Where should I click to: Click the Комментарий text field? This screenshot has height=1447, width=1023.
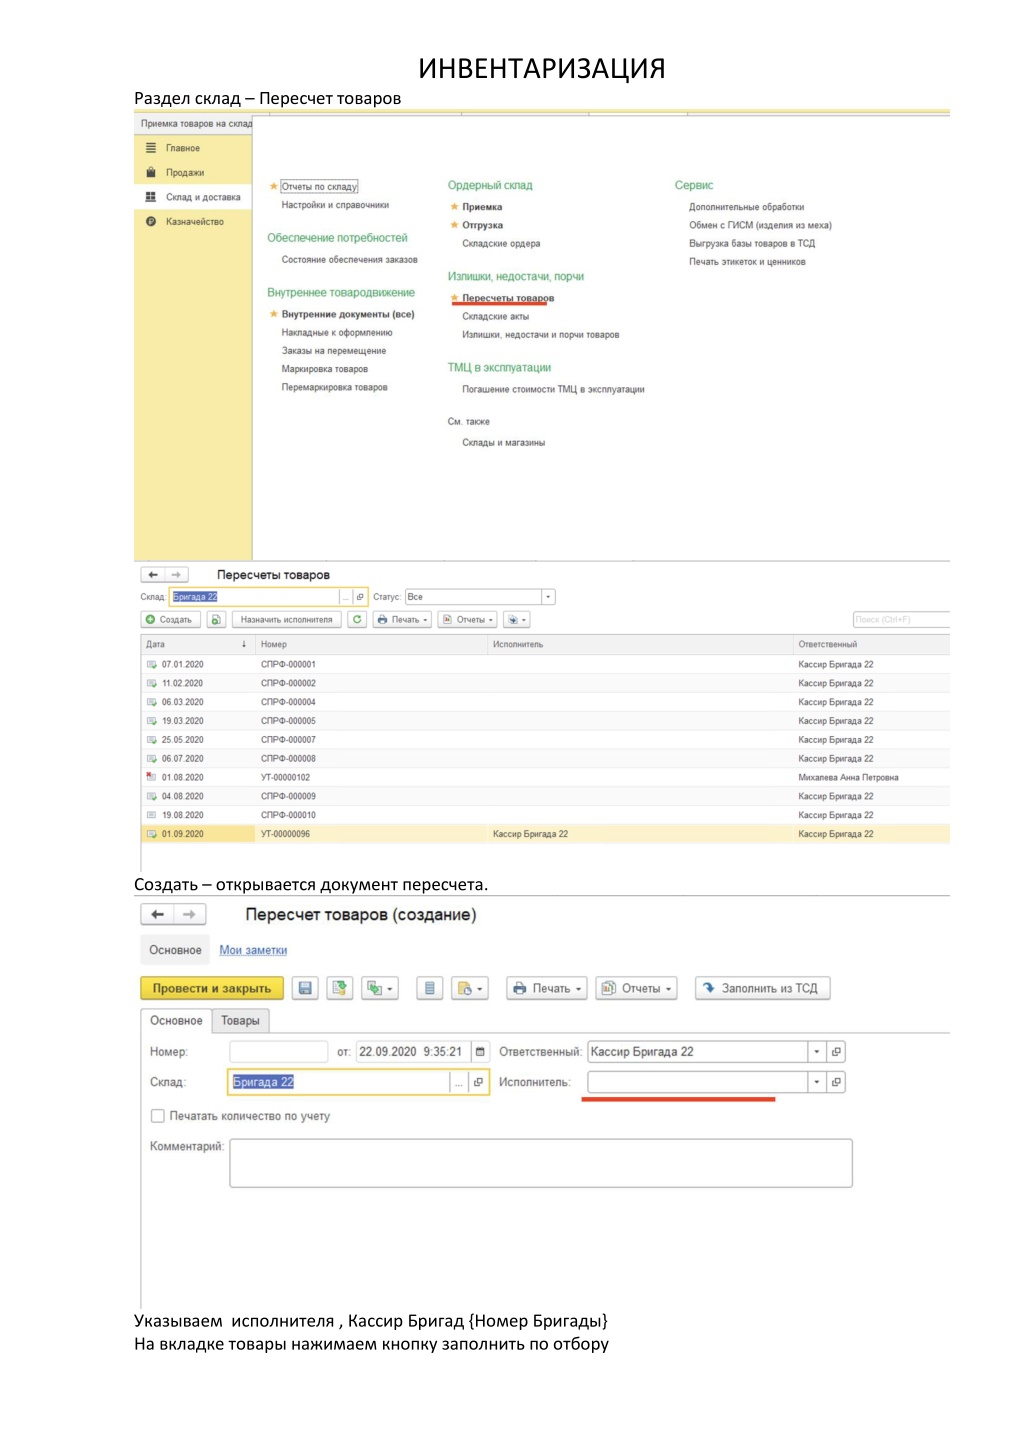pos(541,1163)
